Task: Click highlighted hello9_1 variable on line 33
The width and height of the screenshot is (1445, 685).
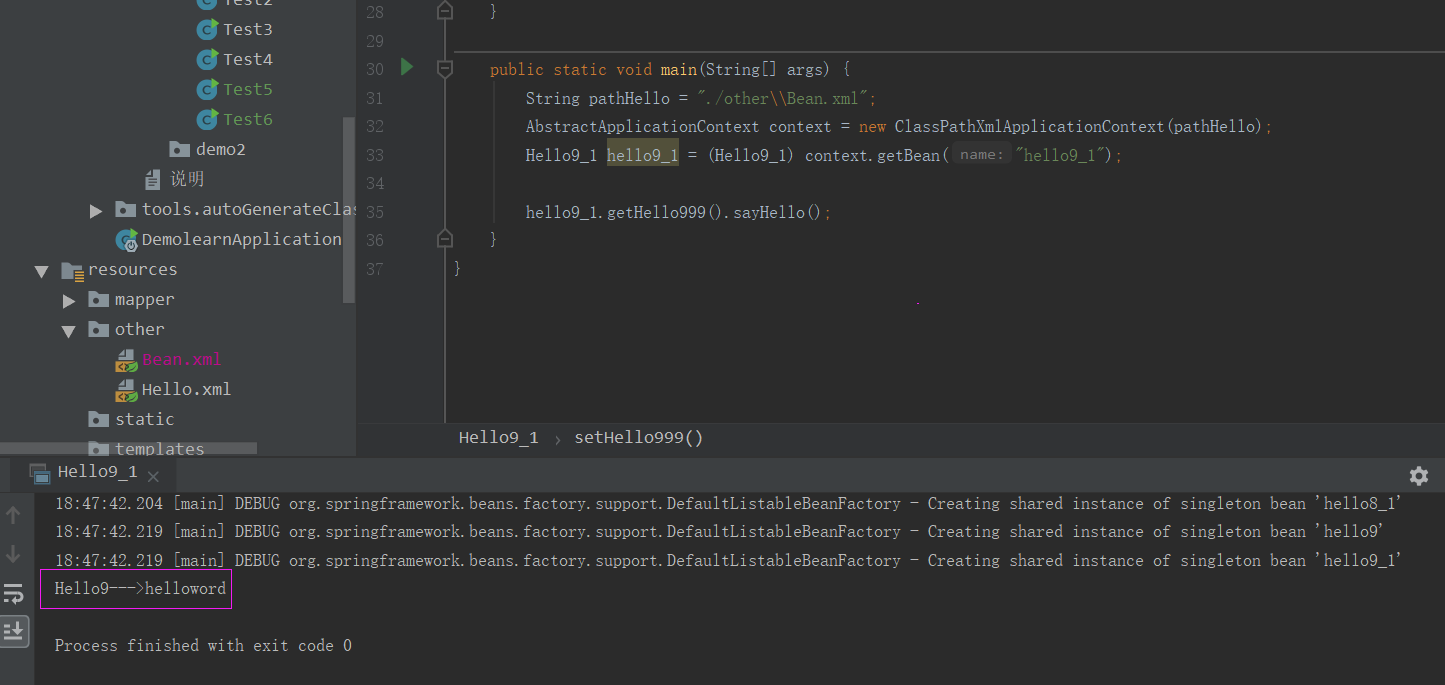Action: point(642,155)
